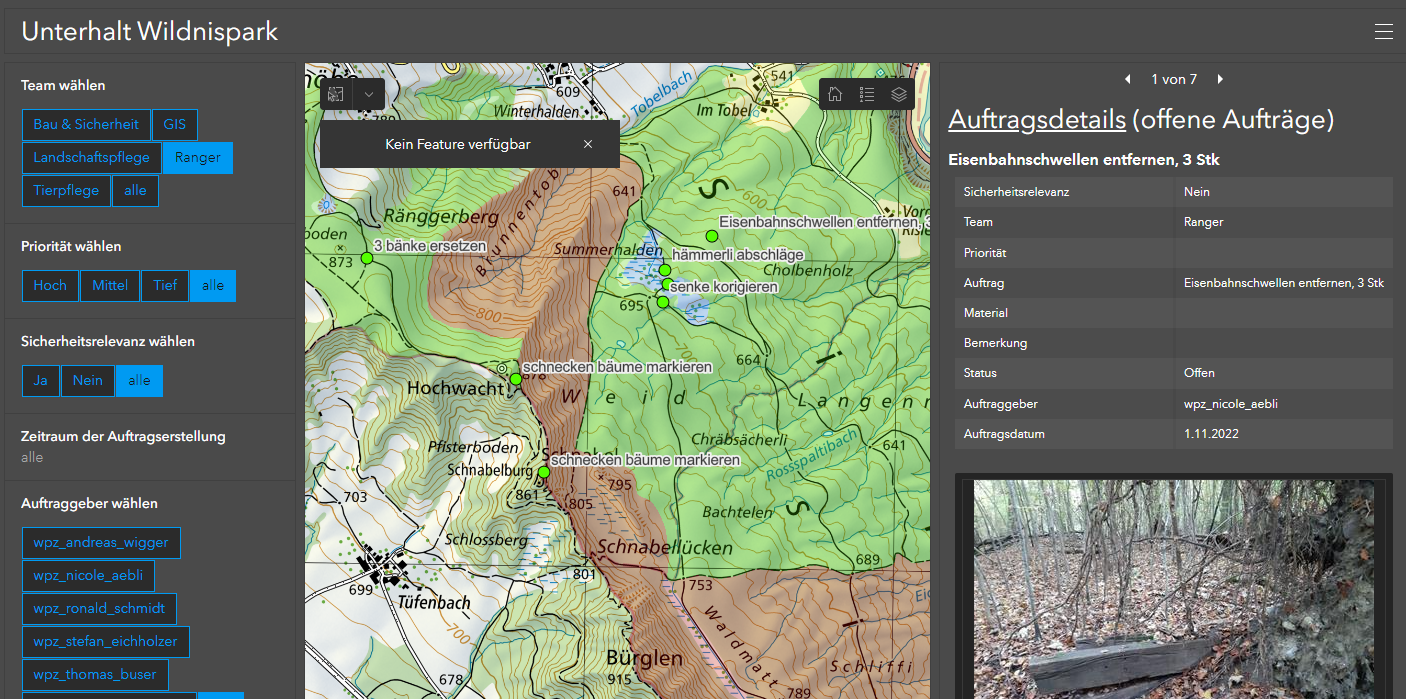Screen dimensions: 1406x699
Task: Choose 'Nein' for Sicherheitsrelevanz
Action: click(88, 381)
